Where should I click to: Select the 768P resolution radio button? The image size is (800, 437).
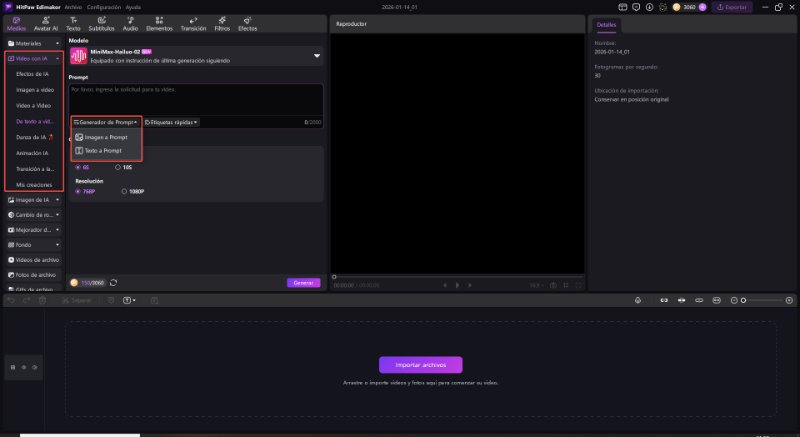pyautogui.click(x=77, y=191)
